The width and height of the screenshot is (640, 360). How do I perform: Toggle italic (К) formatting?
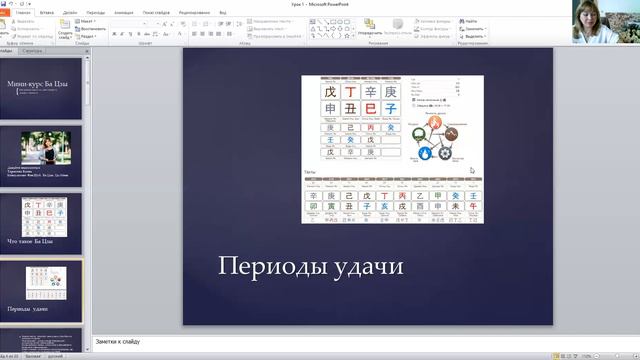pos(122,34)
